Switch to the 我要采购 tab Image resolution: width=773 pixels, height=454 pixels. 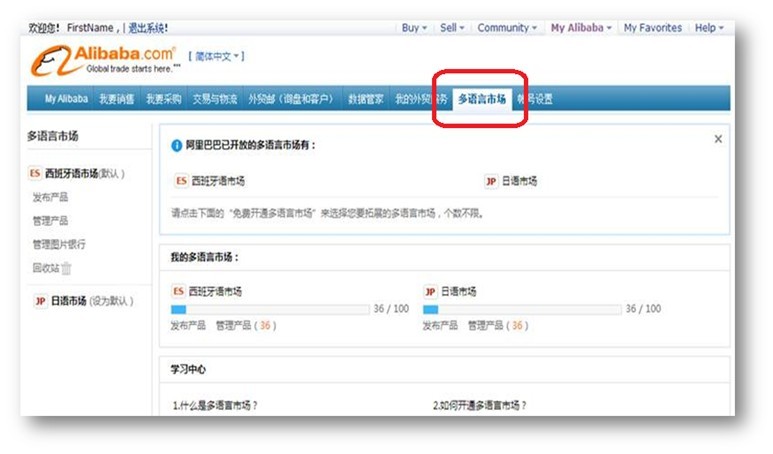[163, 99]
